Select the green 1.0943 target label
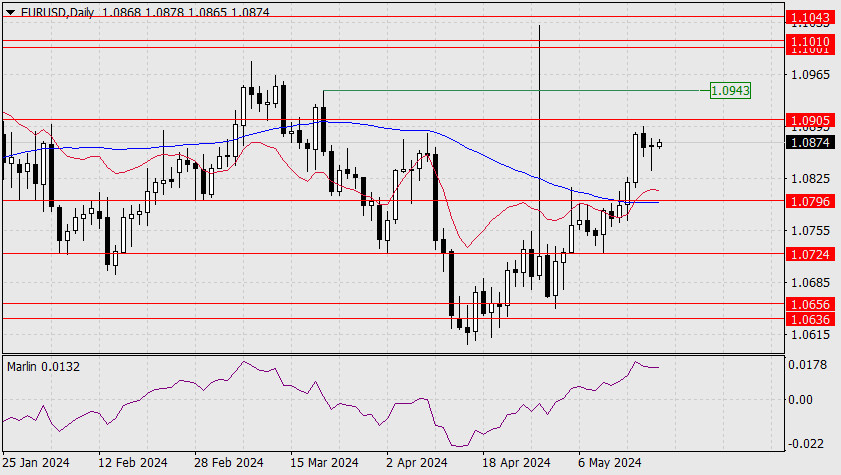This screenshot has height=475, width=841. pyautogui.click(x=730, y=91)
